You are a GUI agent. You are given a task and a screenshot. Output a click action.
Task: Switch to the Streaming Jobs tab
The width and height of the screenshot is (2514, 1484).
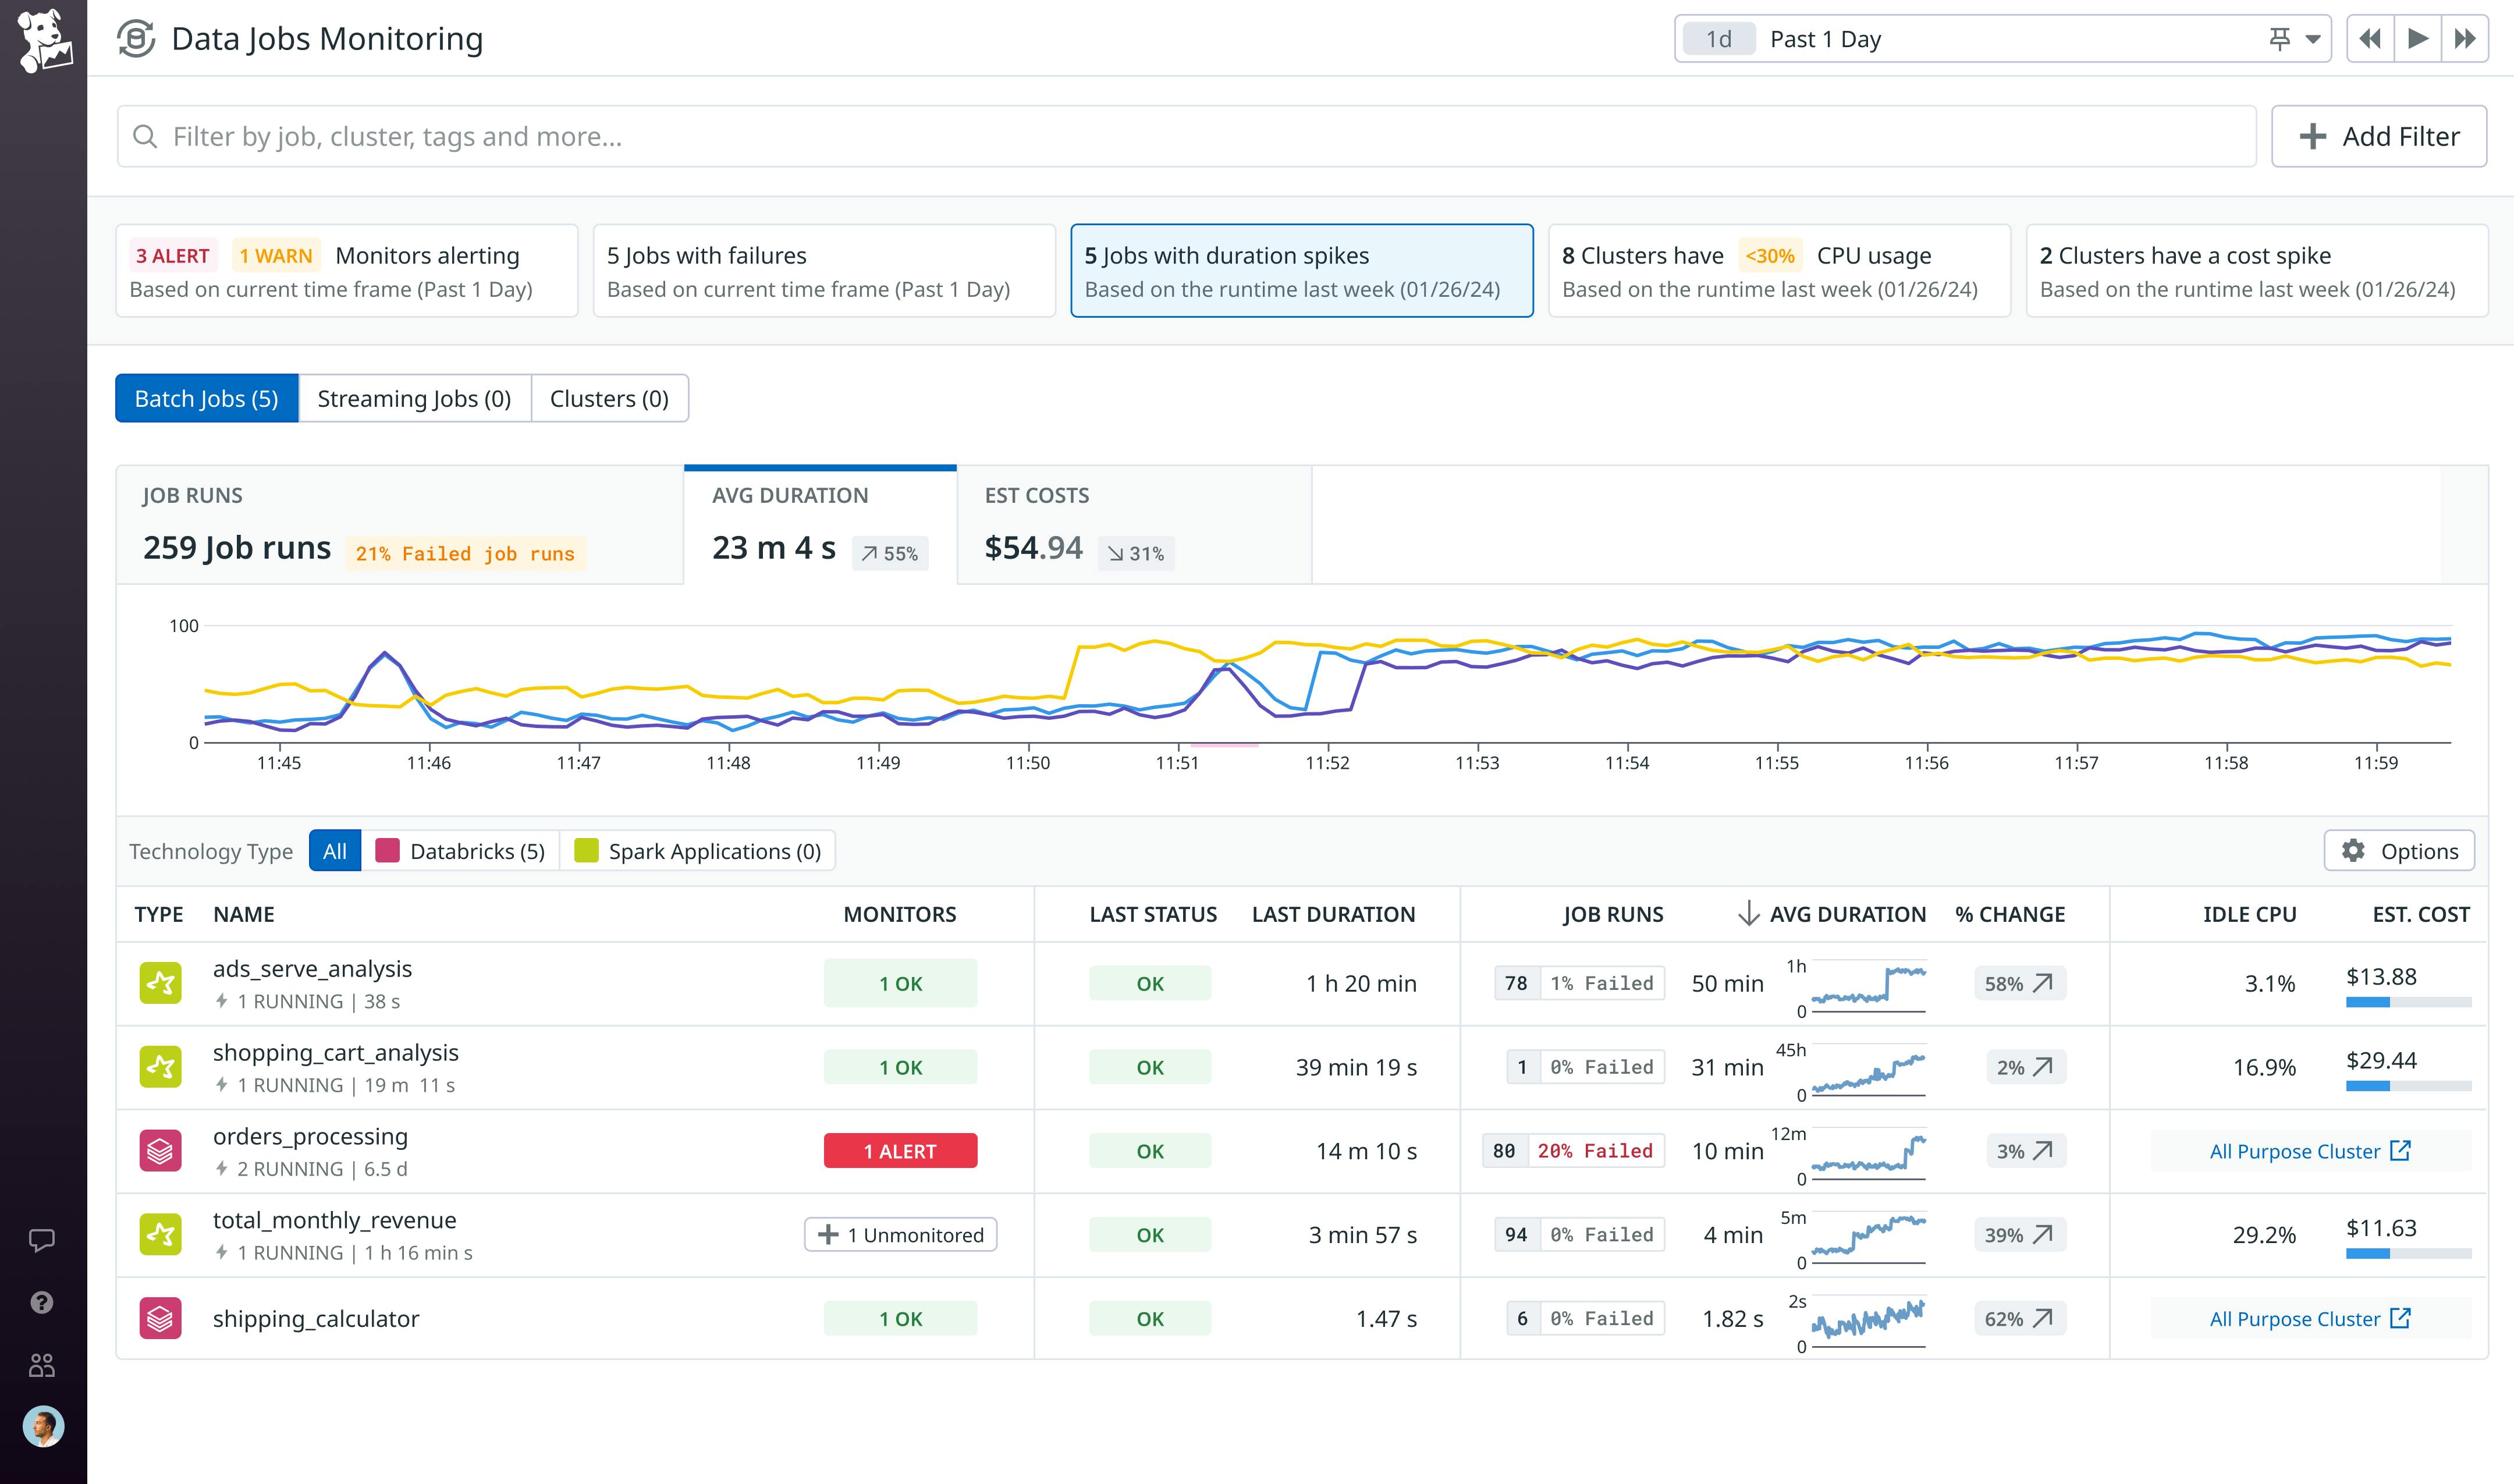[414, 398]
